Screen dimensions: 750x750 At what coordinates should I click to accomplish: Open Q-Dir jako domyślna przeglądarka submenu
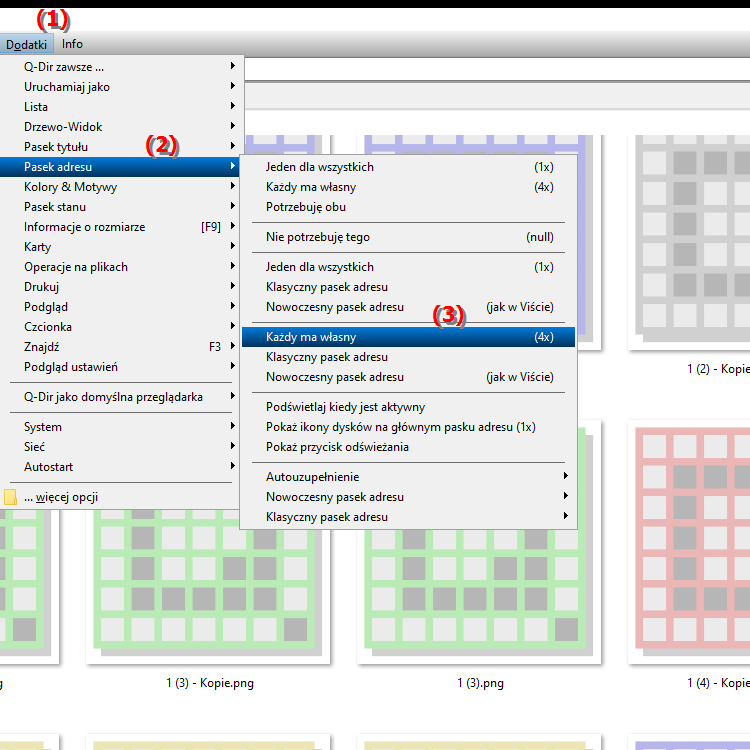click(x=122, y=397)
